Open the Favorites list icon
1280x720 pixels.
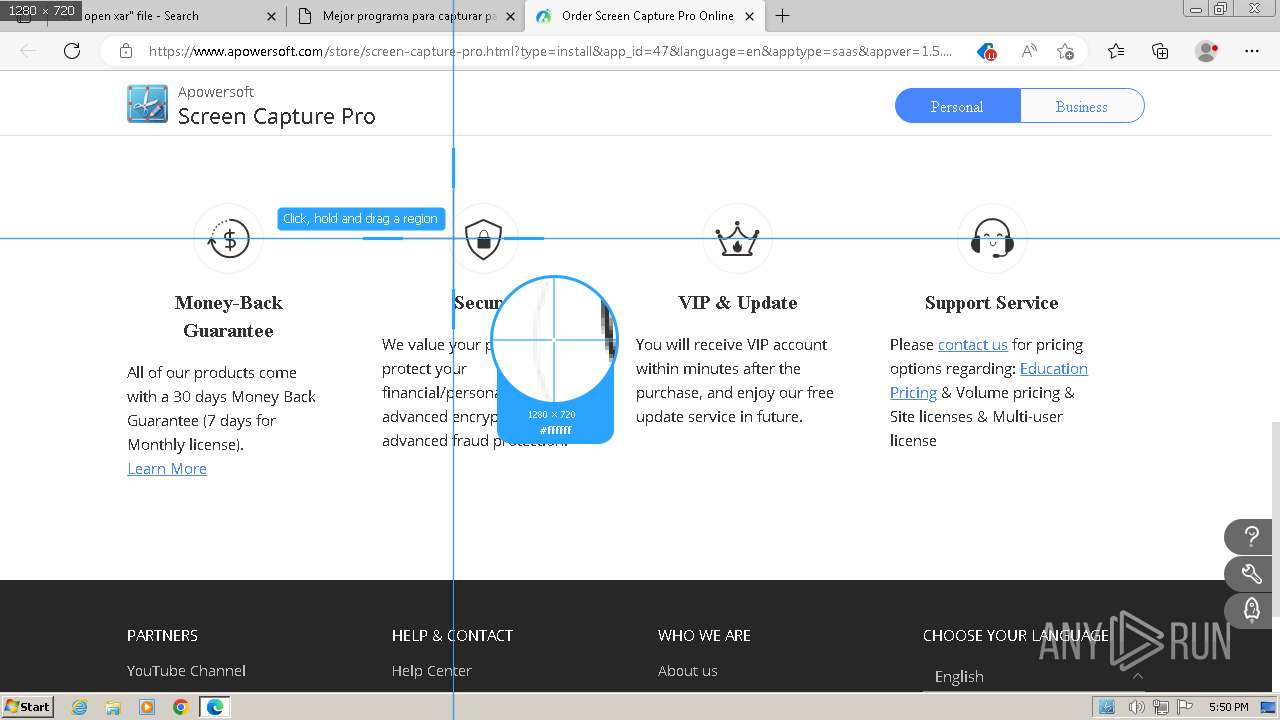click(1116, 51)
